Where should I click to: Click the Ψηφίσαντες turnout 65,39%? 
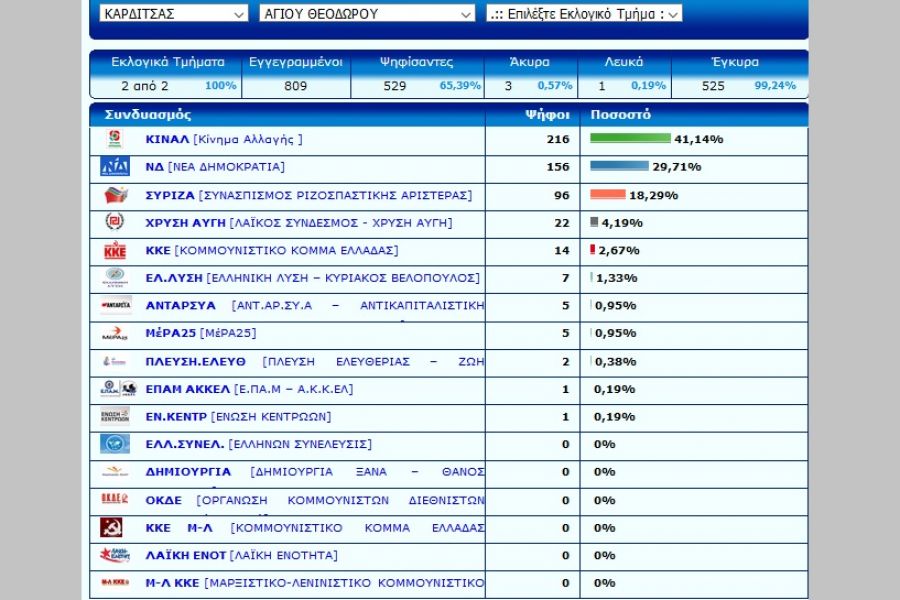pos(460,86)
